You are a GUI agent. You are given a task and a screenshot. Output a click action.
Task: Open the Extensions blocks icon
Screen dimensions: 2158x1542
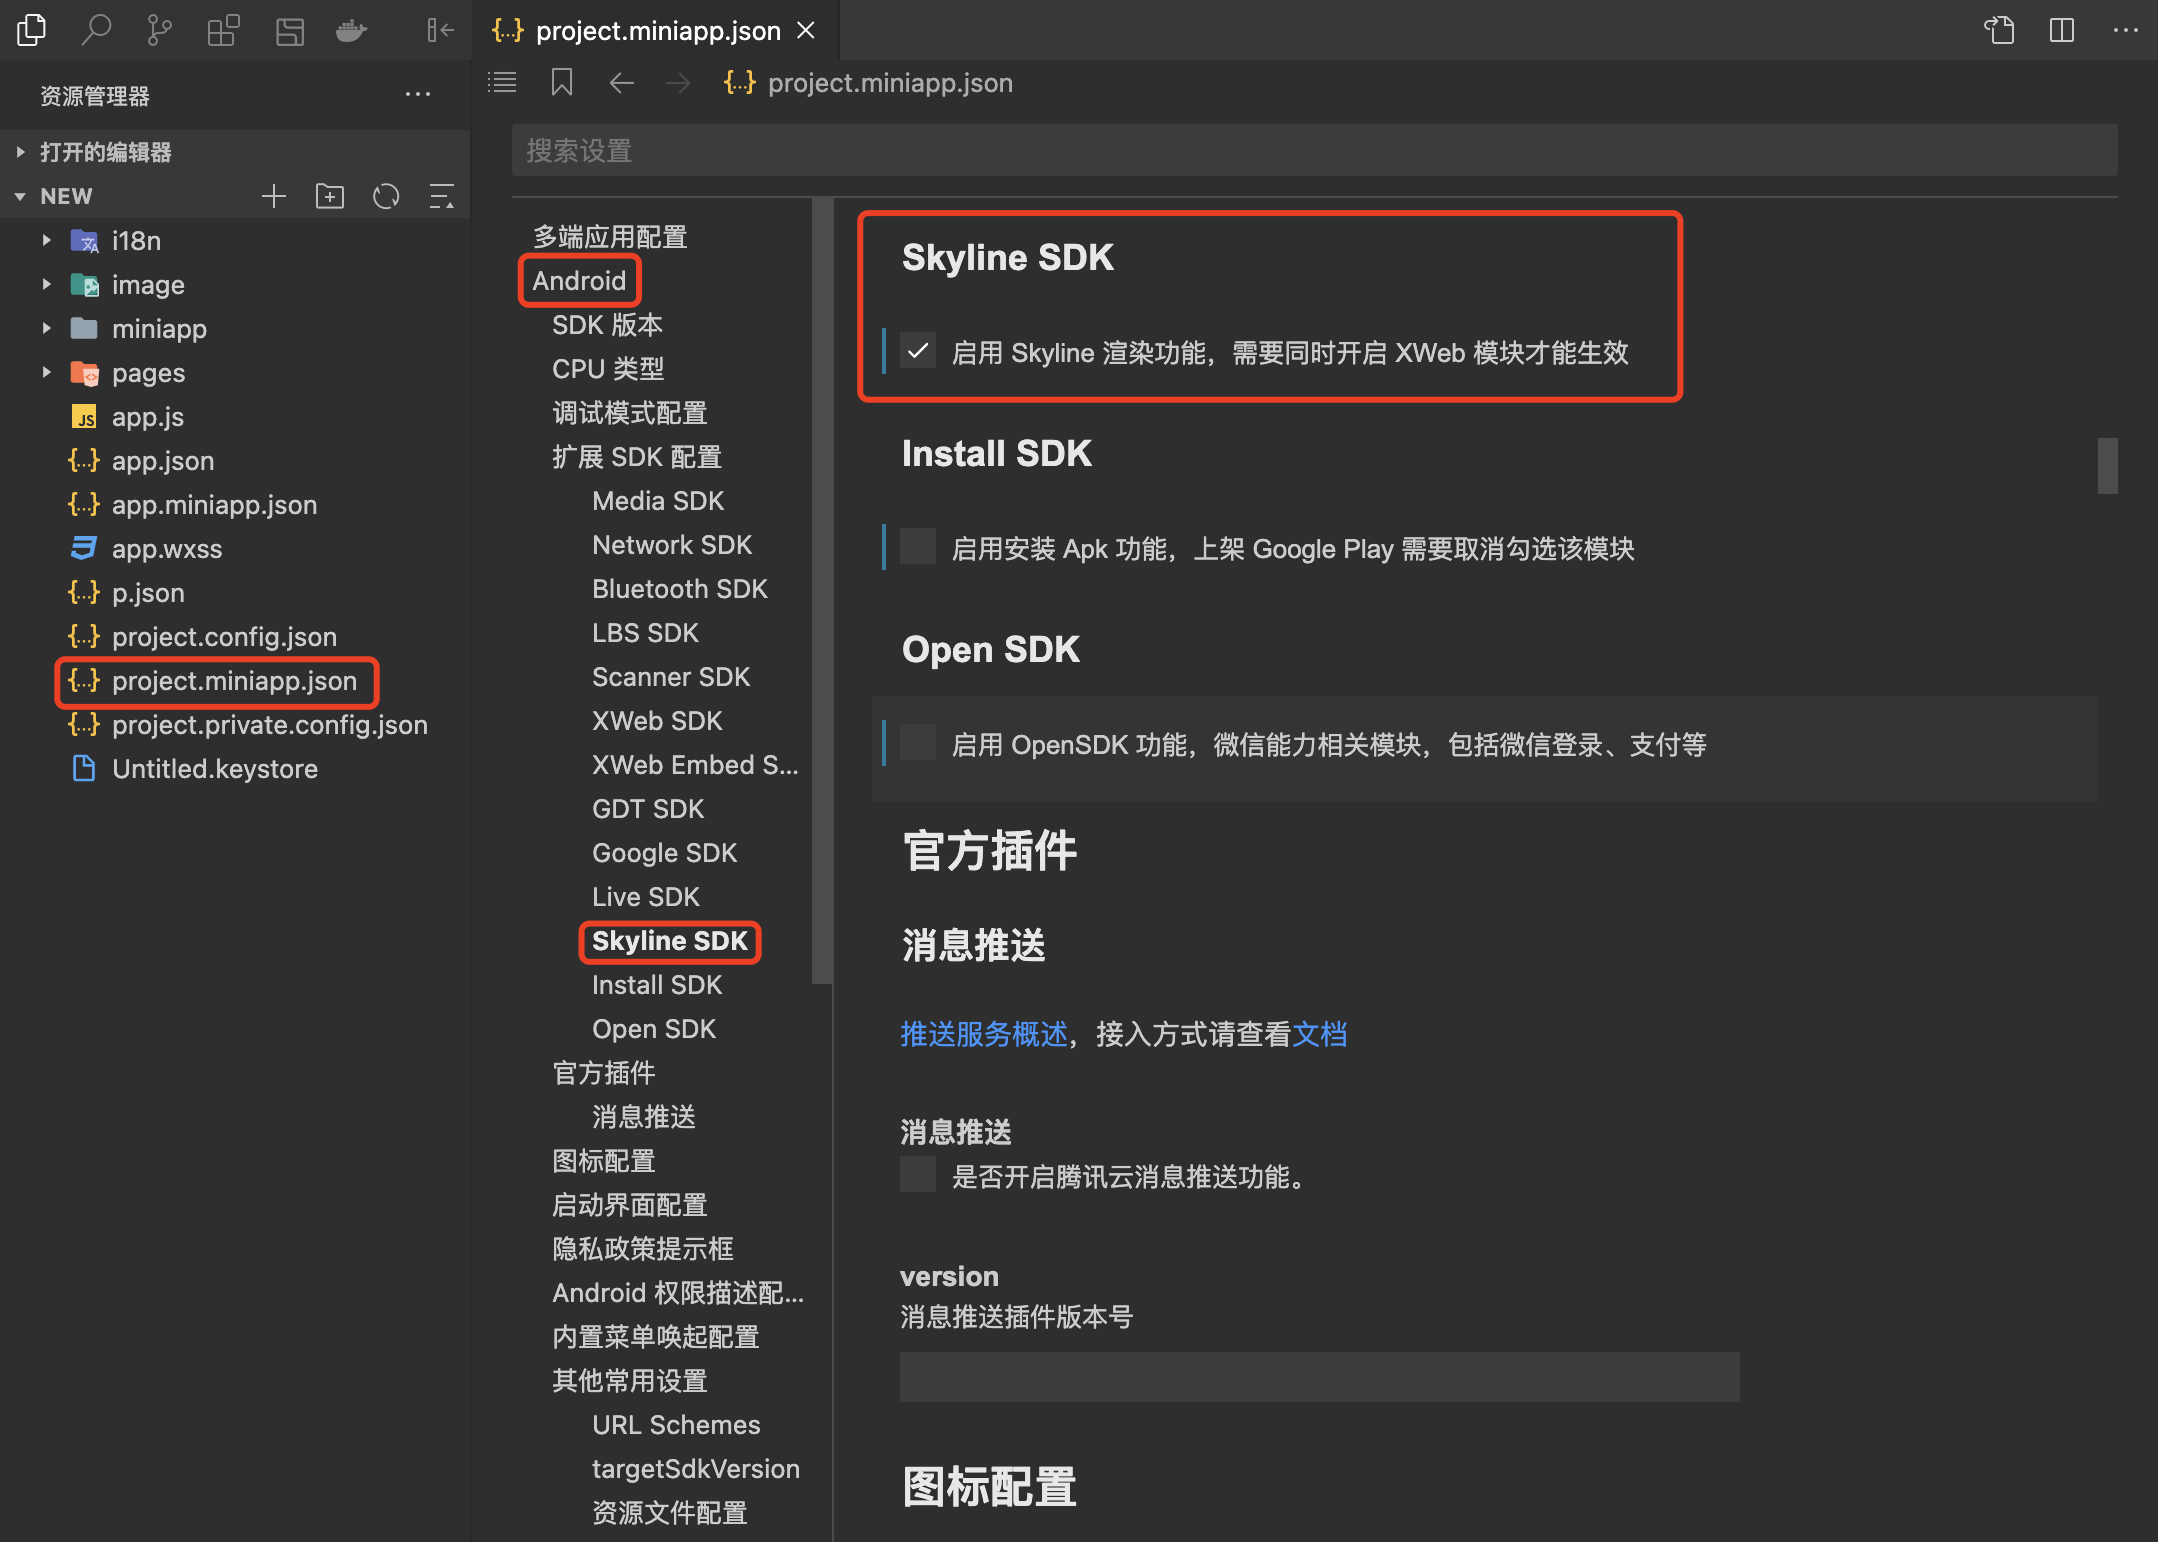[x=223, y=30]
